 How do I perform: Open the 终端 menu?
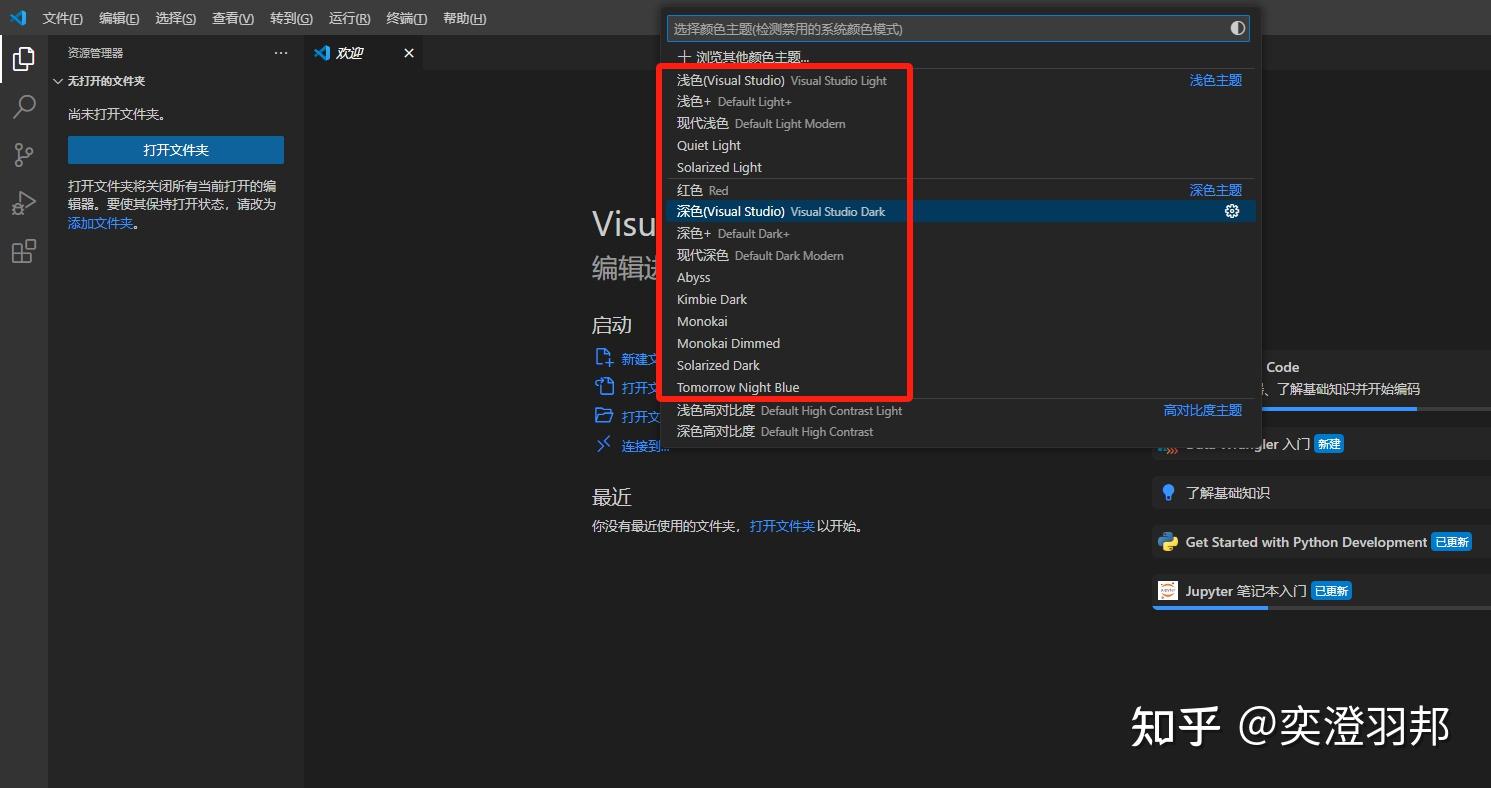coord(404,18)
